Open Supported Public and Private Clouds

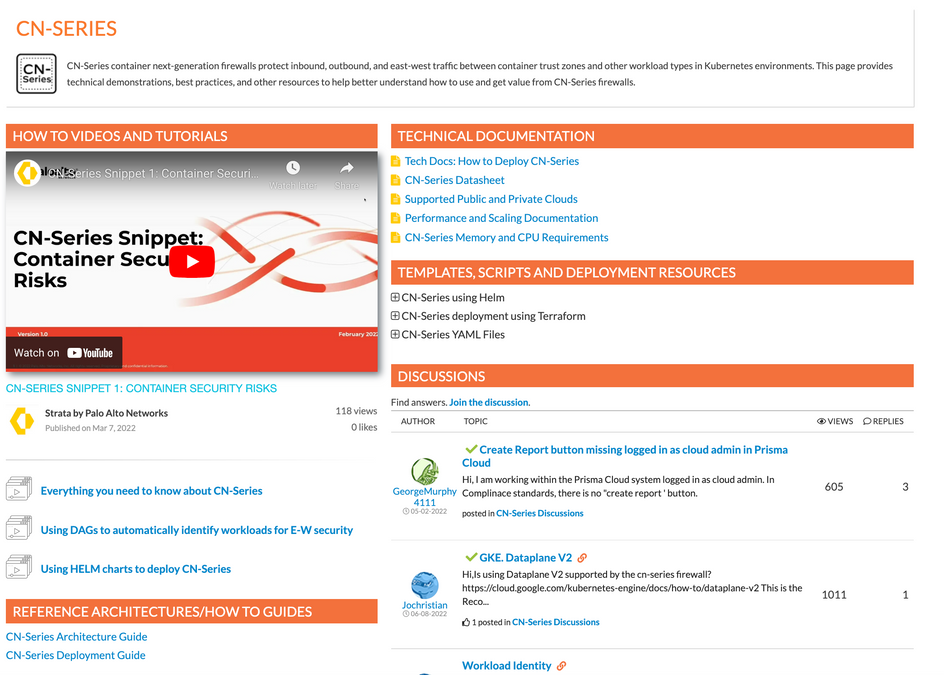491,199
